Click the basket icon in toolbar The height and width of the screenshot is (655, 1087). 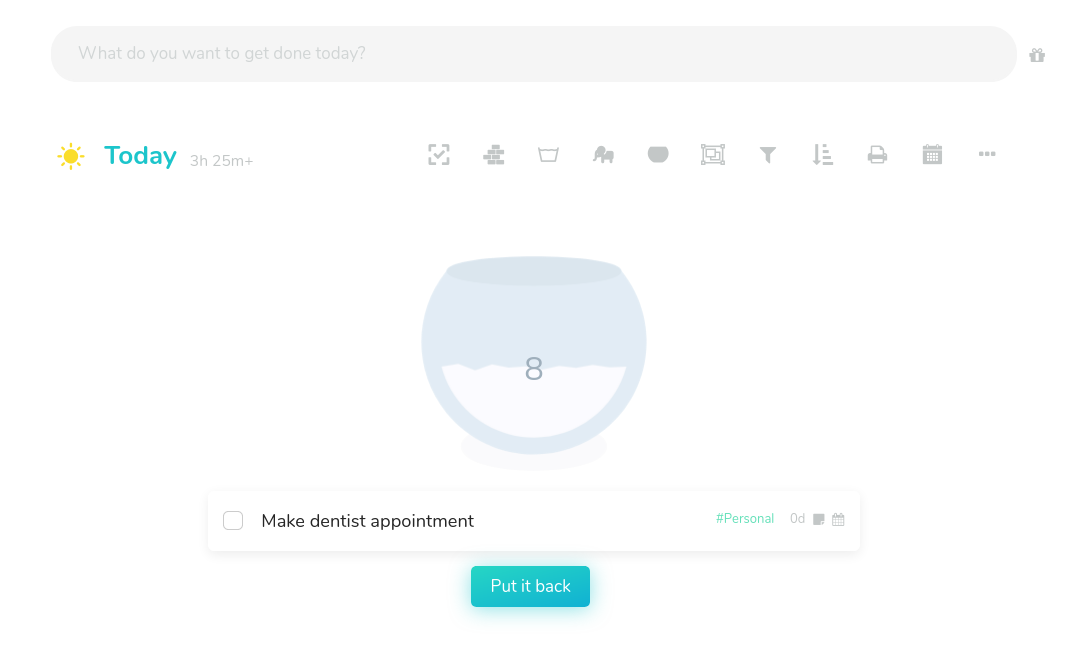pos(548,155)
